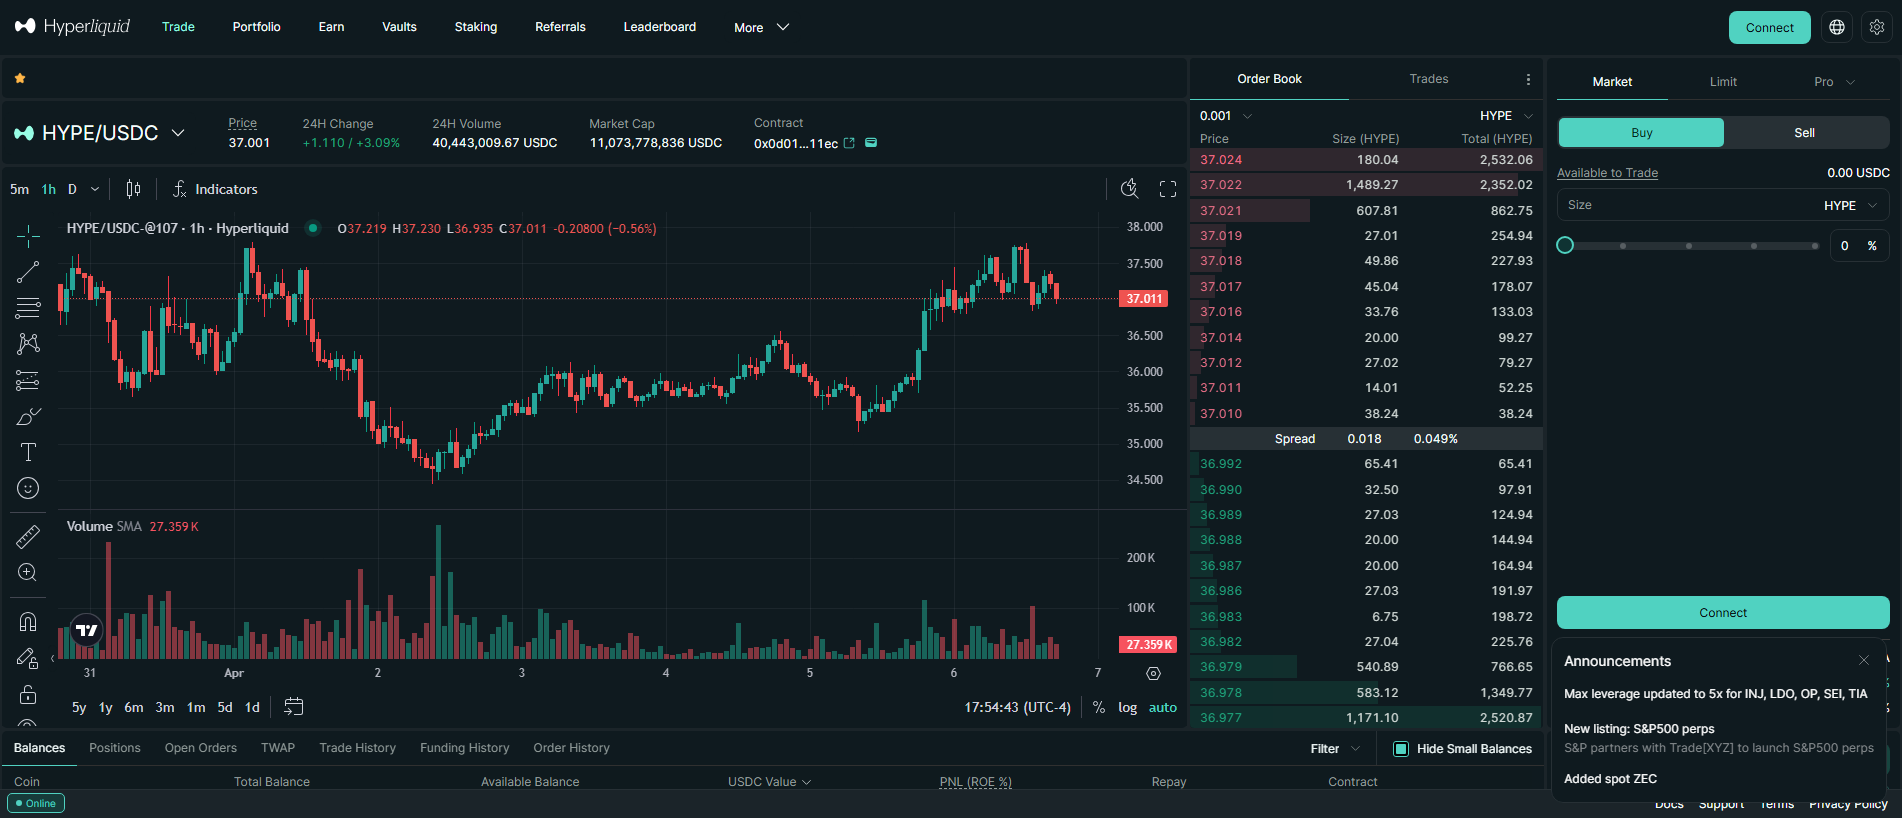Switch chart interval to D

pyautogui.click(x=72, y=189)
